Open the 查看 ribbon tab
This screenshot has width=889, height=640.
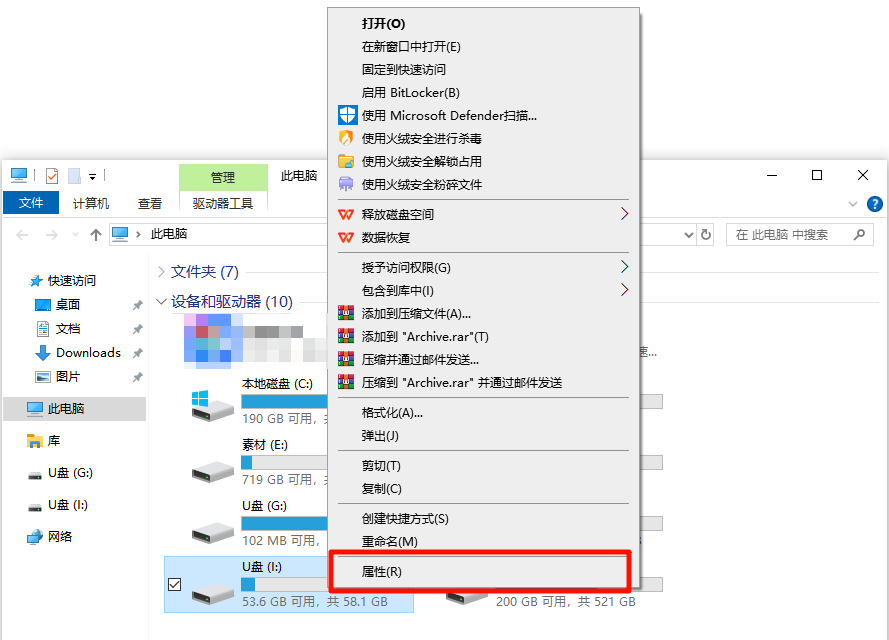(150, 203)
